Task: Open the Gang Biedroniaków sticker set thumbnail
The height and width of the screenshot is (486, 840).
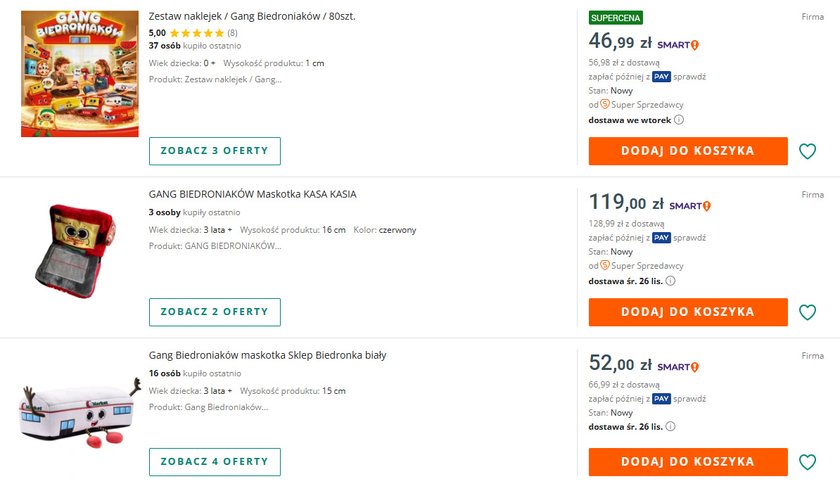Action: [80, 74]
